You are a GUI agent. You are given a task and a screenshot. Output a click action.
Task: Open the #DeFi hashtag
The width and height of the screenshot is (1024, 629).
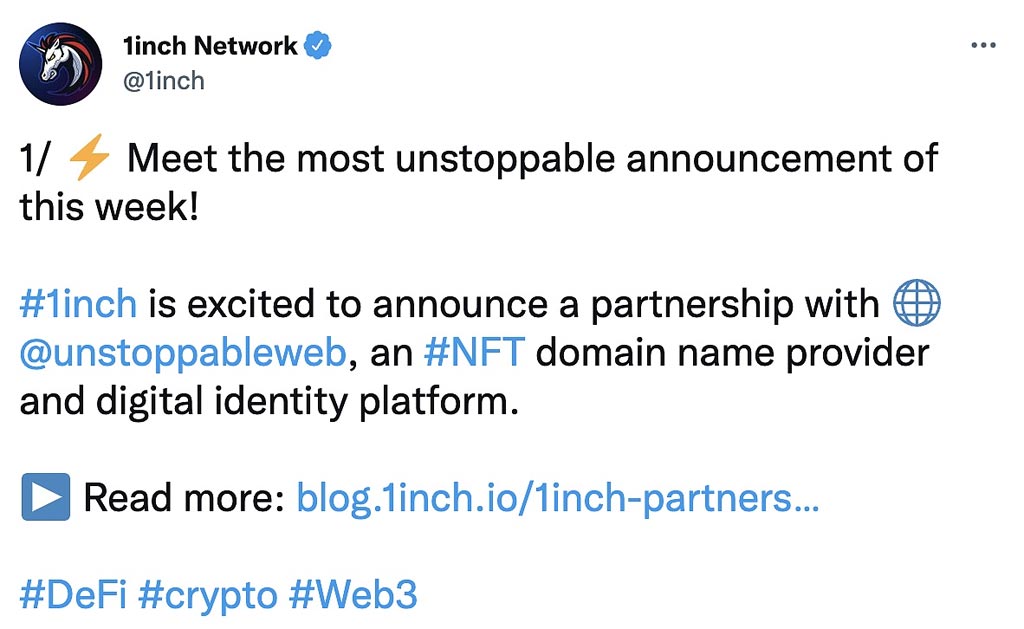[73, 595]
